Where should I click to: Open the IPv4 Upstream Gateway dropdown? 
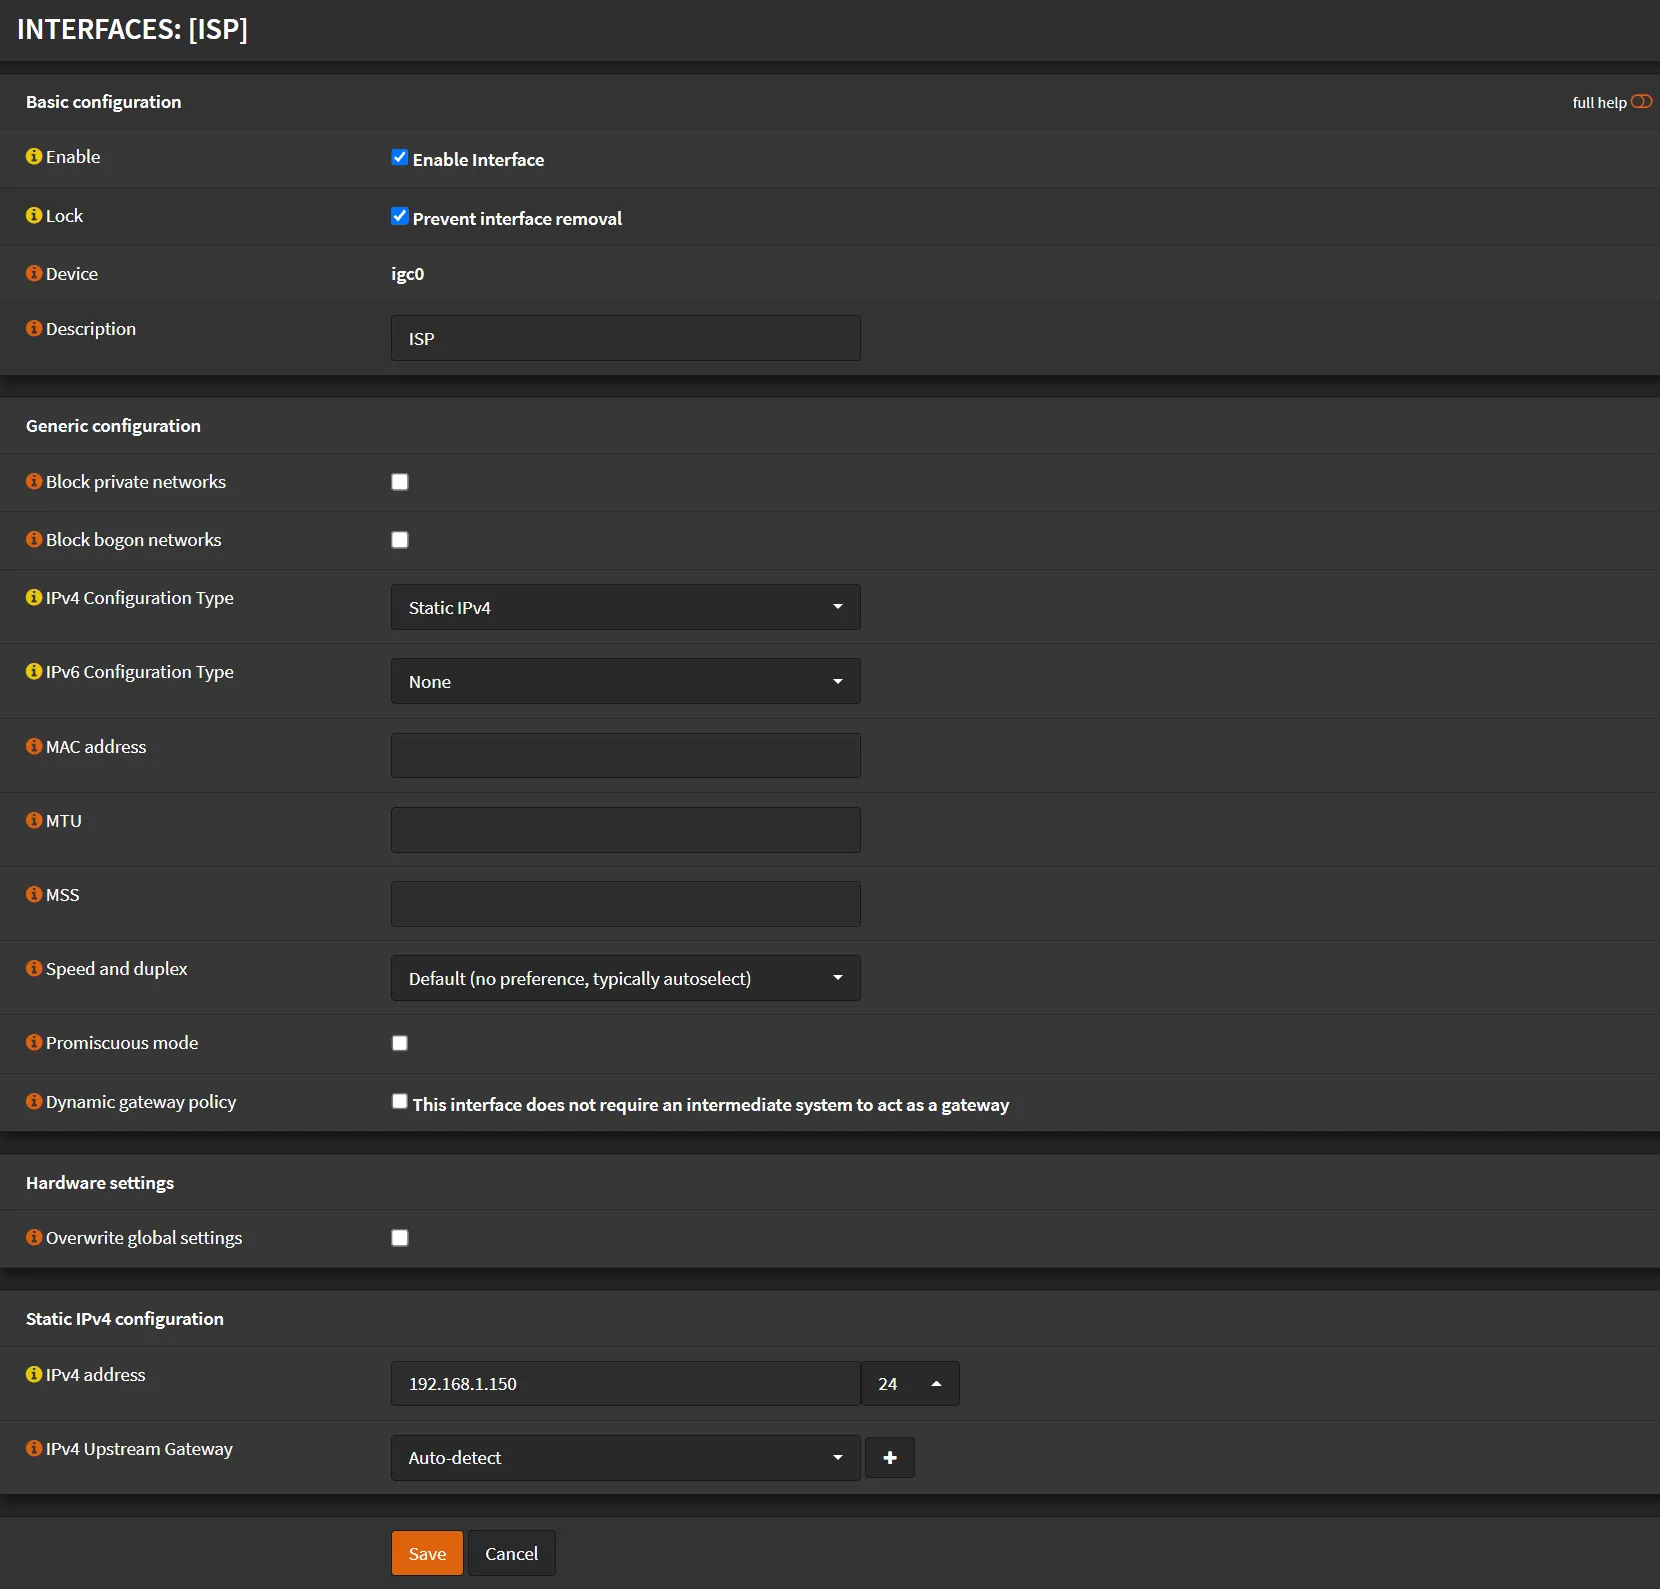[625, 1457]
